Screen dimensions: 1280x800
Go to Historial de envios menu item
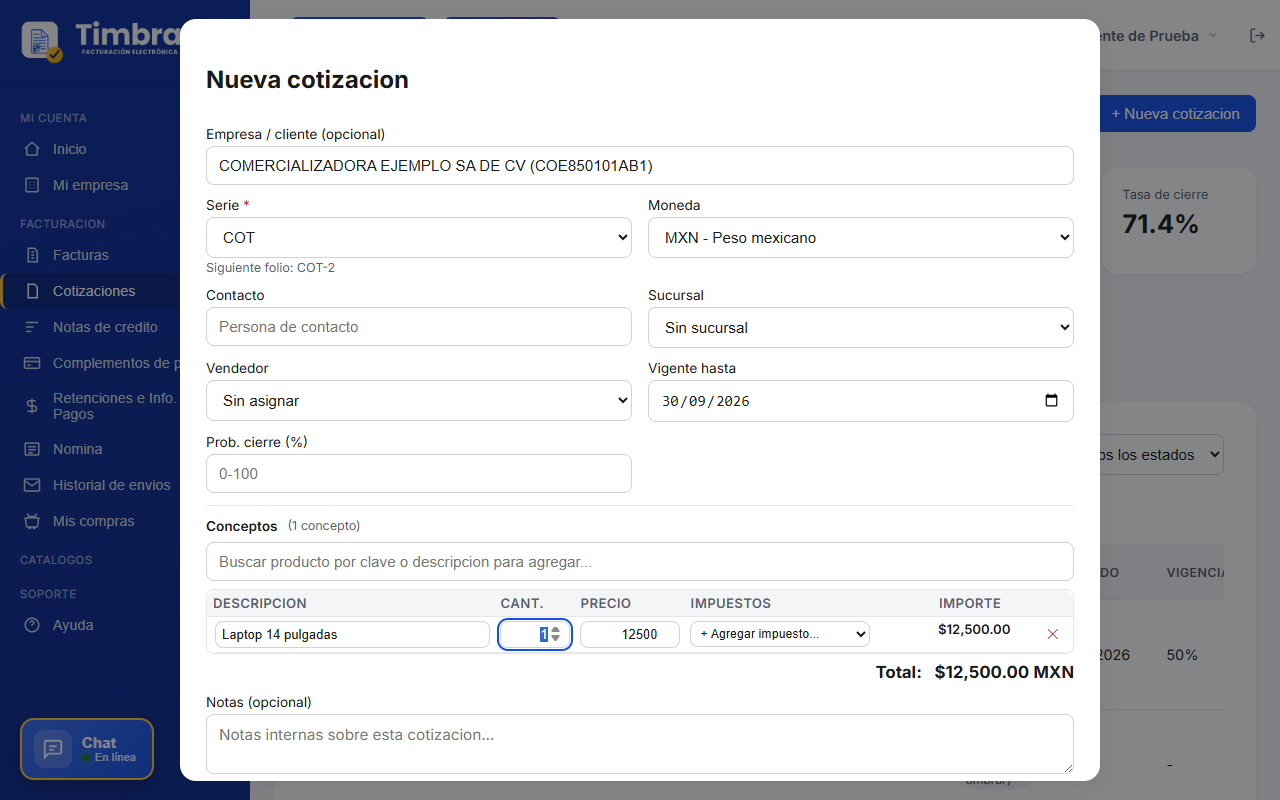[112, 485]
